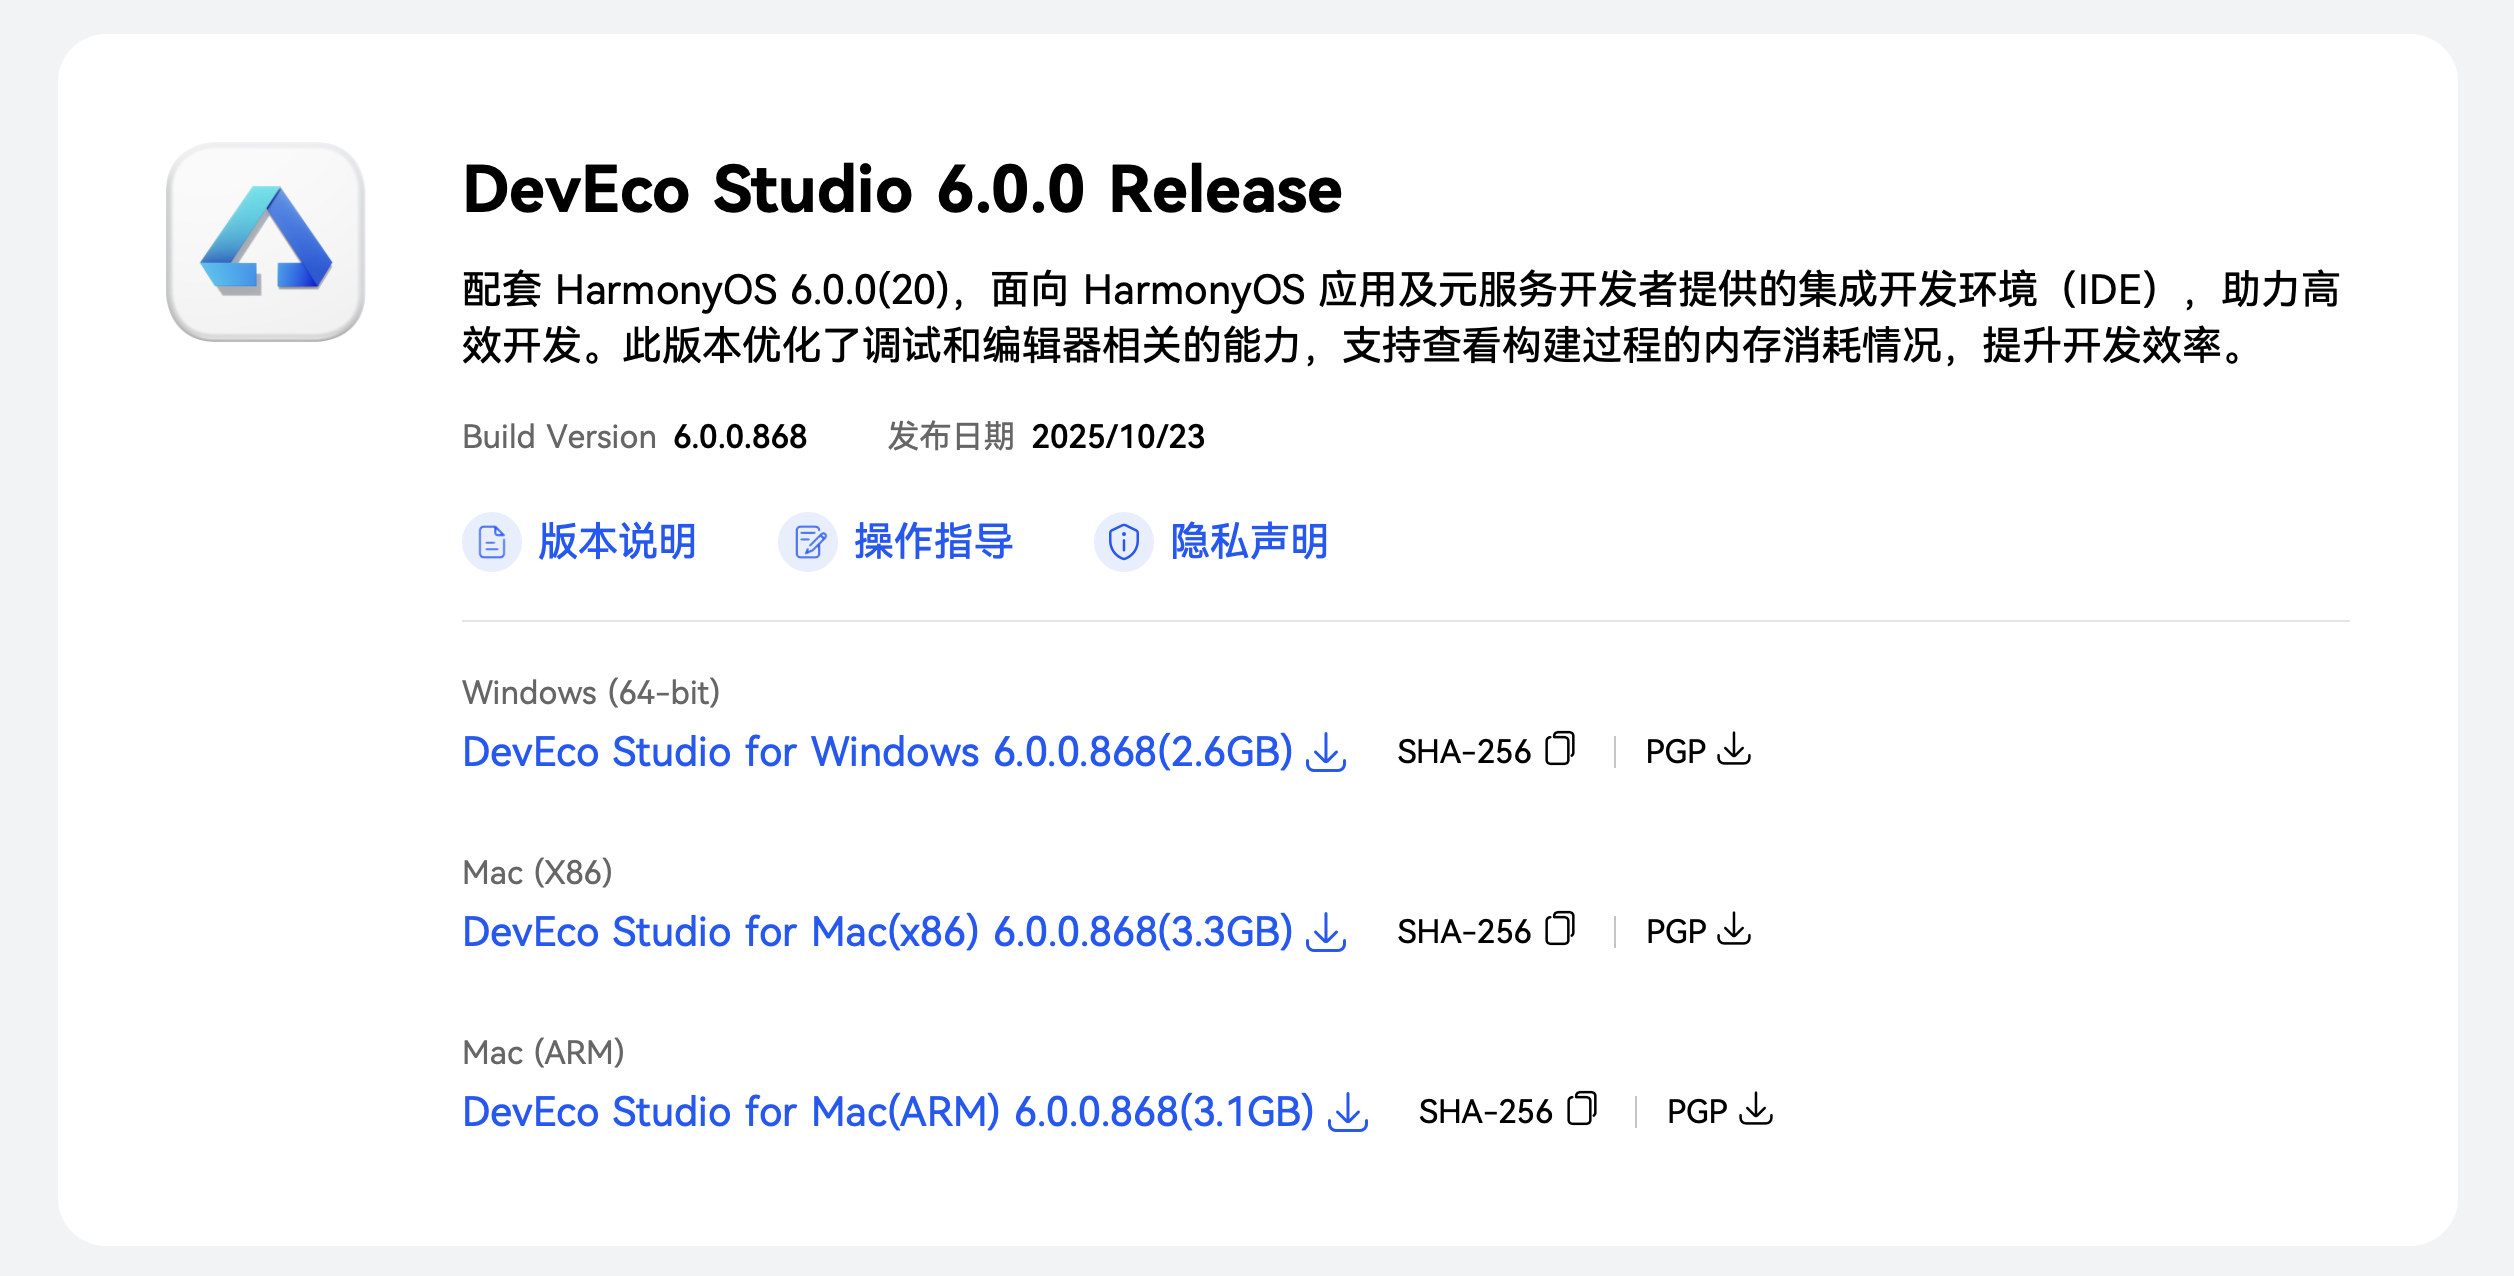Click the release notes document icon

point(491,542)
